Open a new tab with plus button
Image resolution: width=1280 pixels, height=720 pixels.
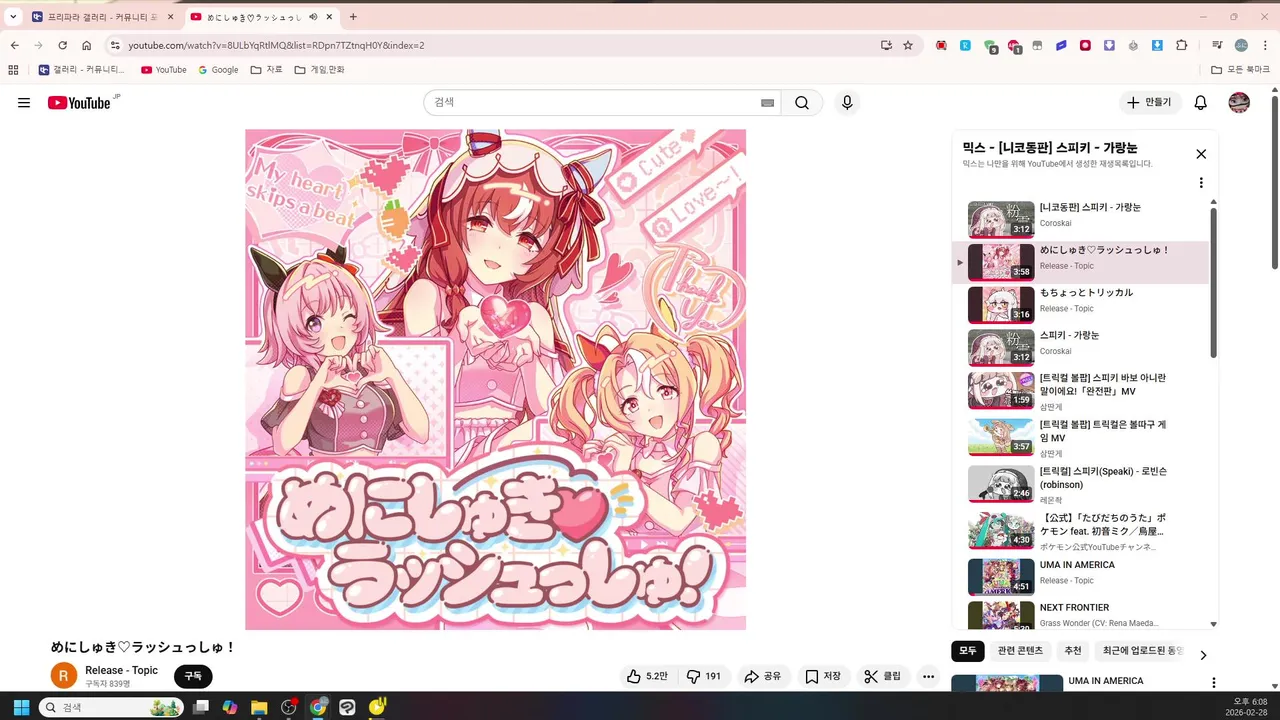coord(353,17)
